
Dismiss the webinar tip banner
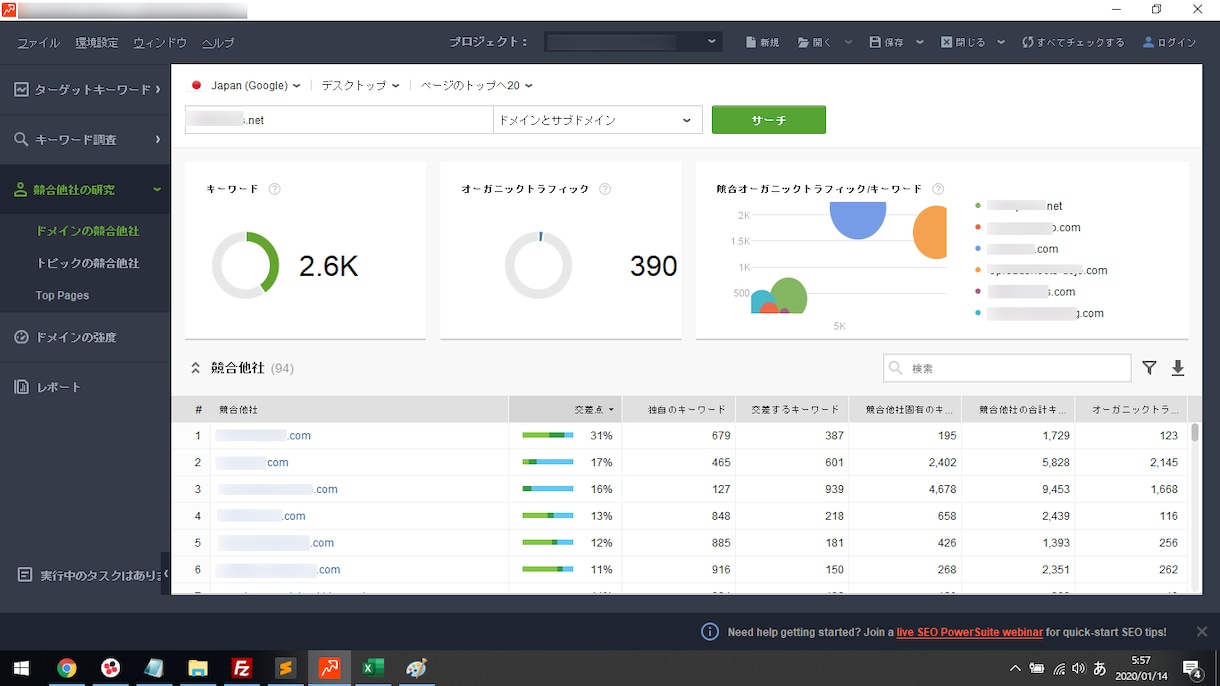pos(1202,632)
